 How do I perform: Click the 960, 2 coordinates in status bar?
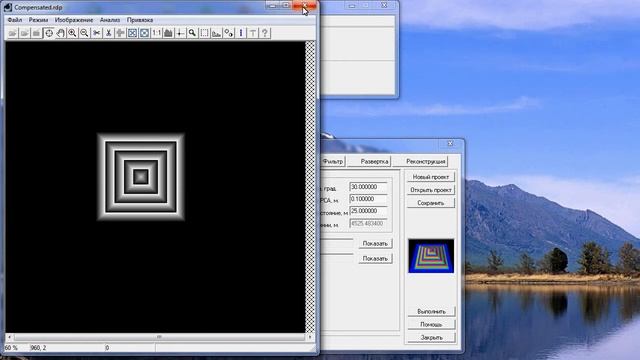click(x=38, y=348)
